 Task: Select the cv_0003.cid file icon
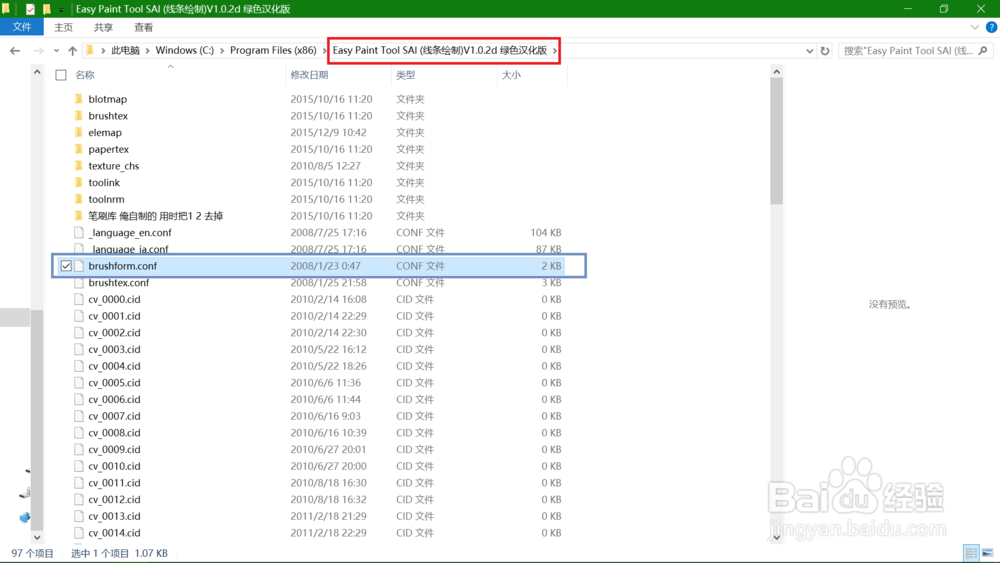78,349
